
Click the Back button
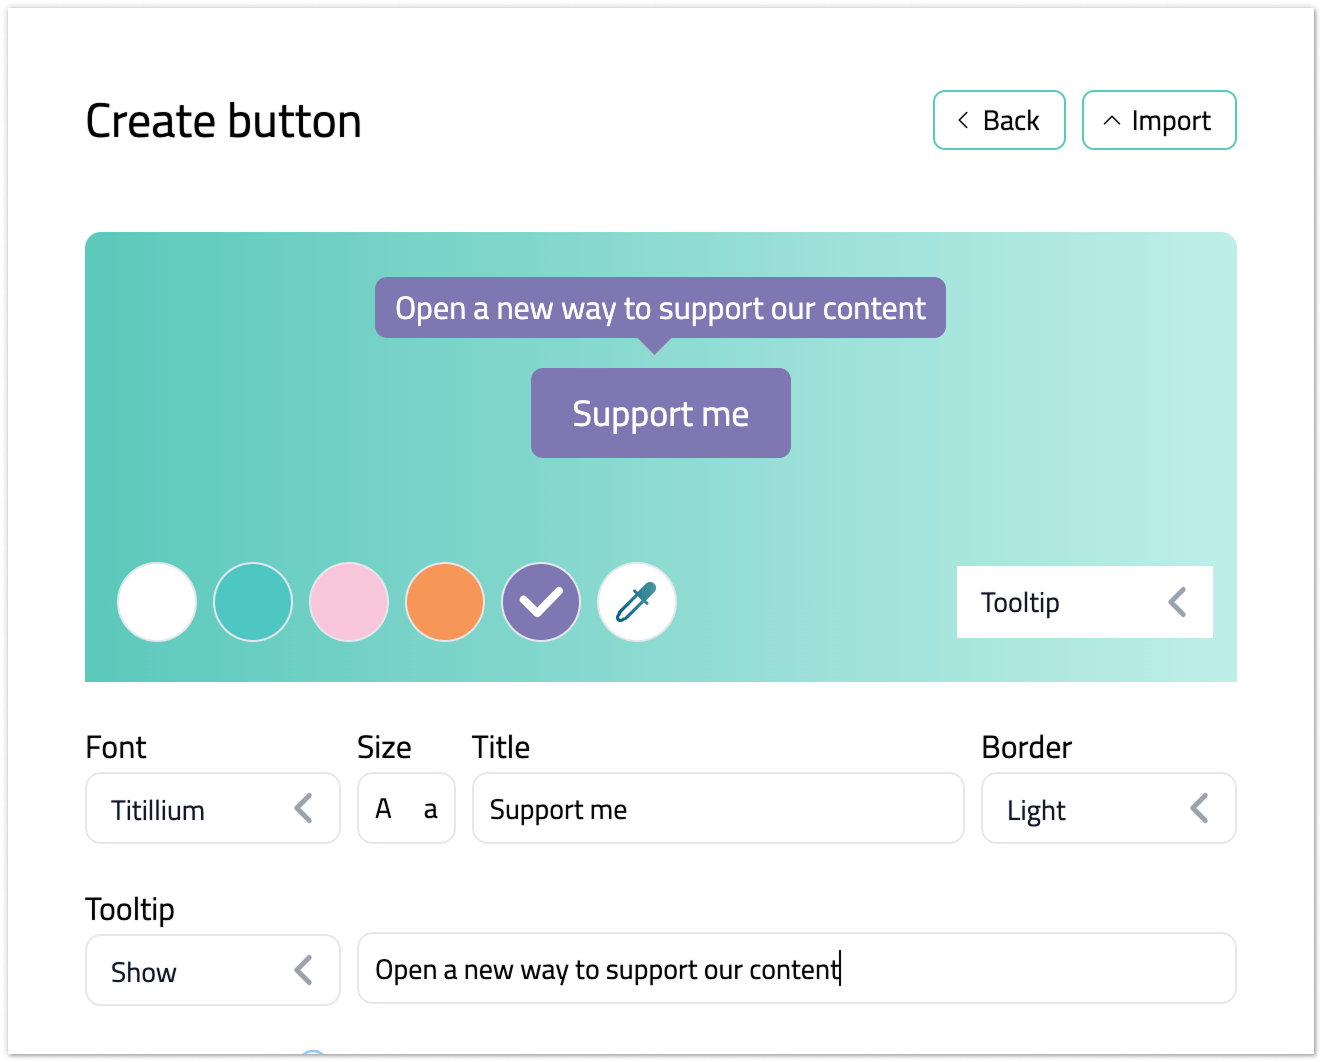(x=999, y=120)
